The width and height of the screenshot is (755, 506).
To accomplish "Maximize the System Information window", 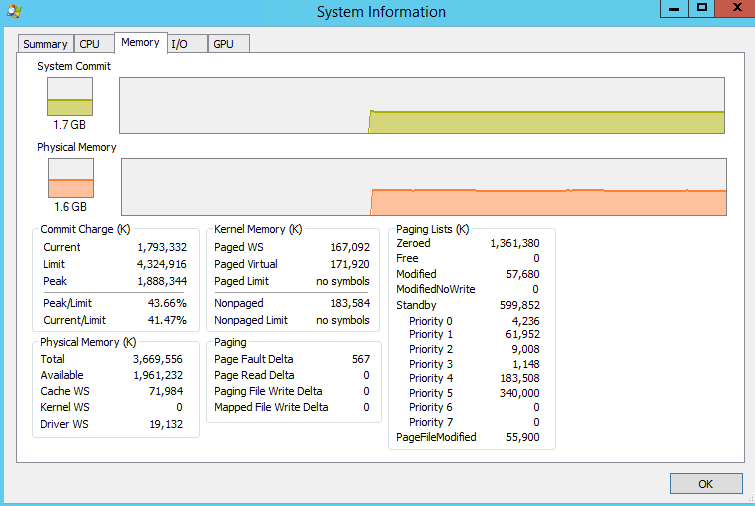I will pyautogui.click(x=702, y=8).
